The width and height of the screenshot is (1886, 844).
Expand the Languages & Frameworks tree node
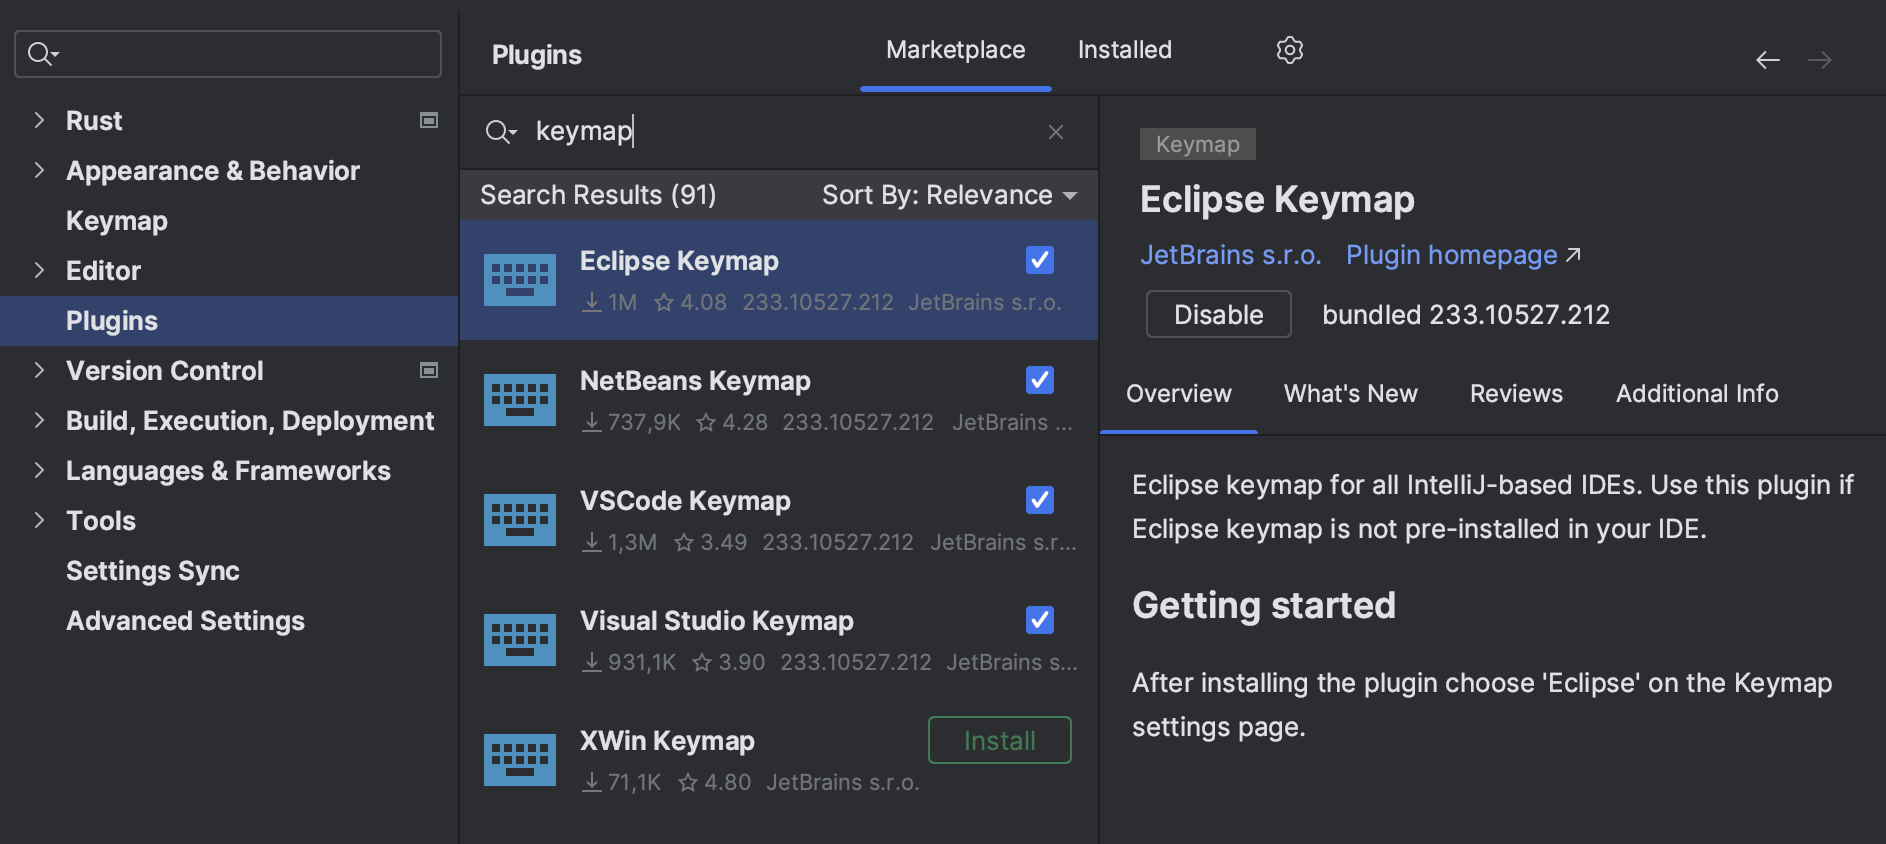point(39,470)
